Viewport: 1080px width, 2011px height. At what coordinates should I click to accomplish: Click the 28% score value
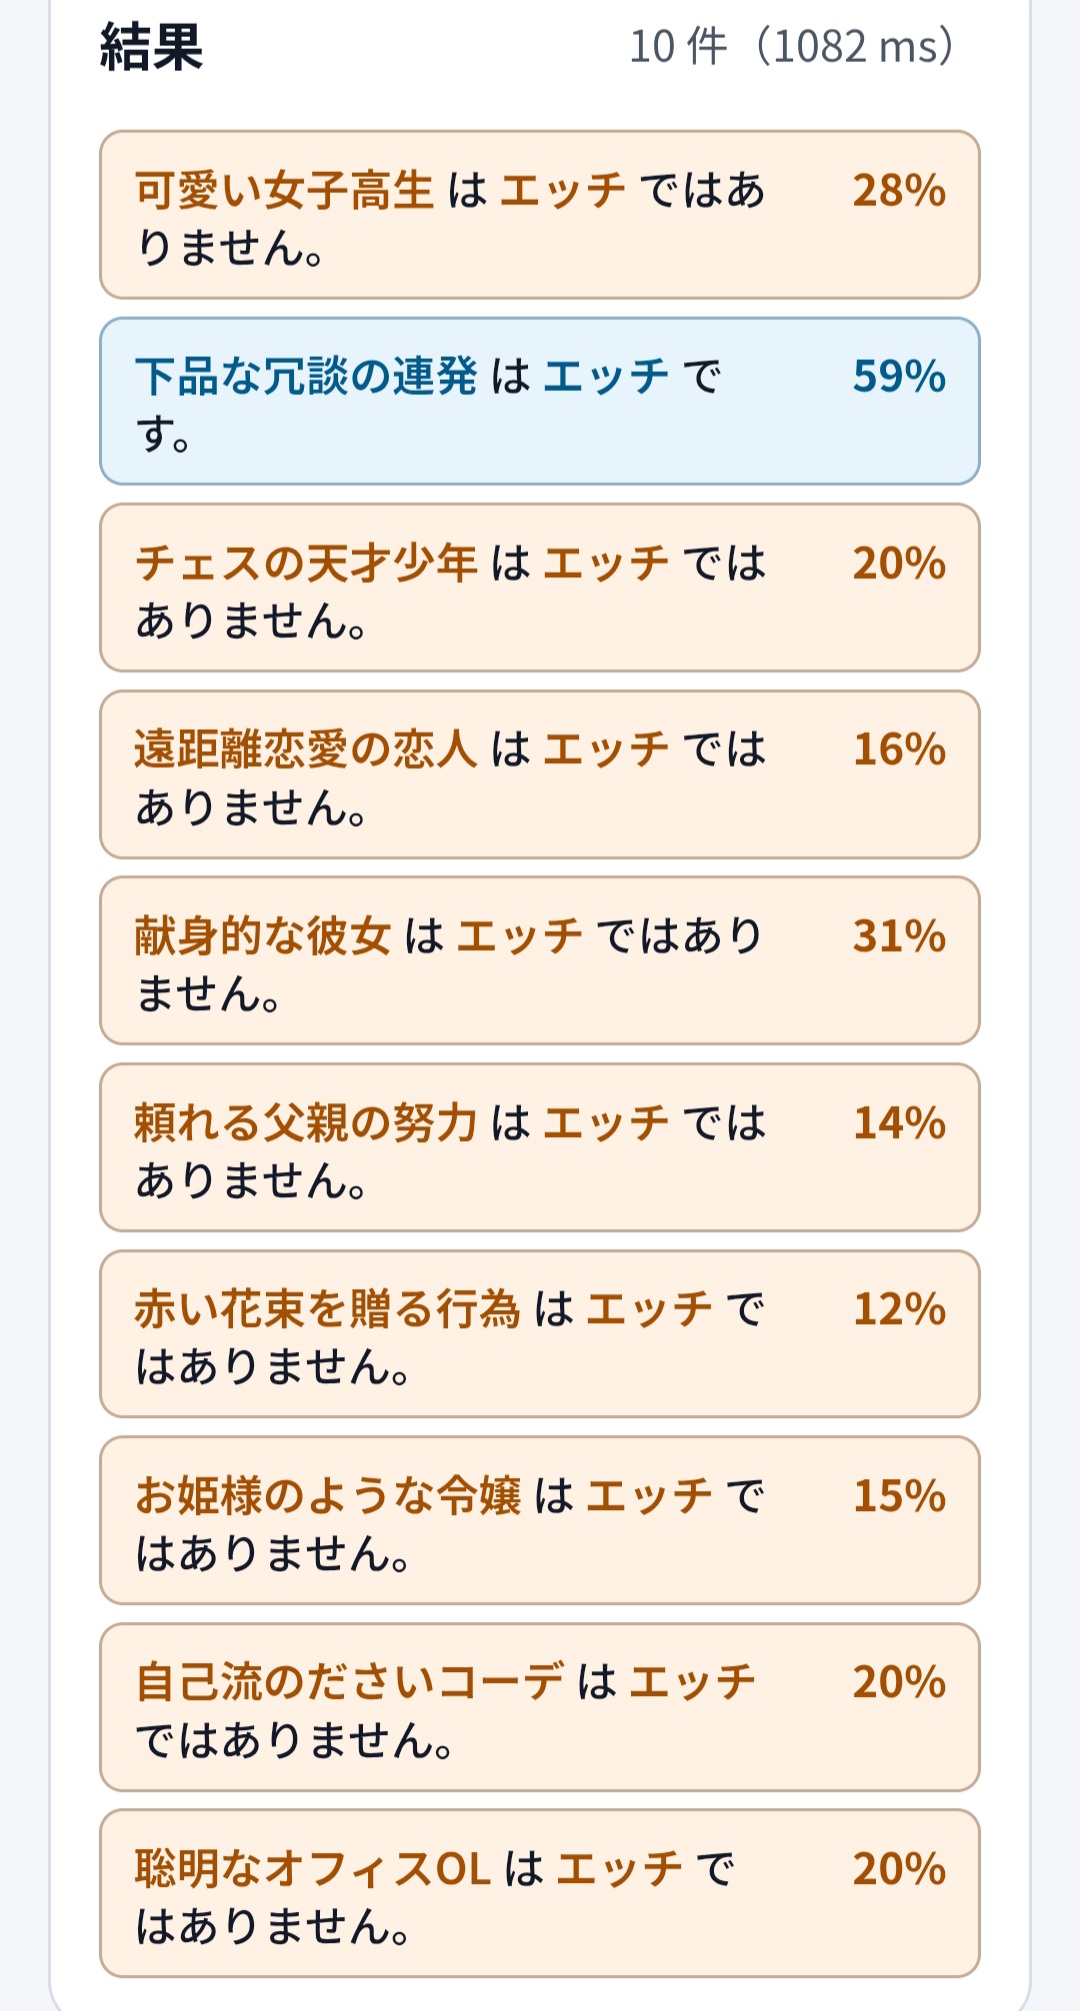pos(899,190)
